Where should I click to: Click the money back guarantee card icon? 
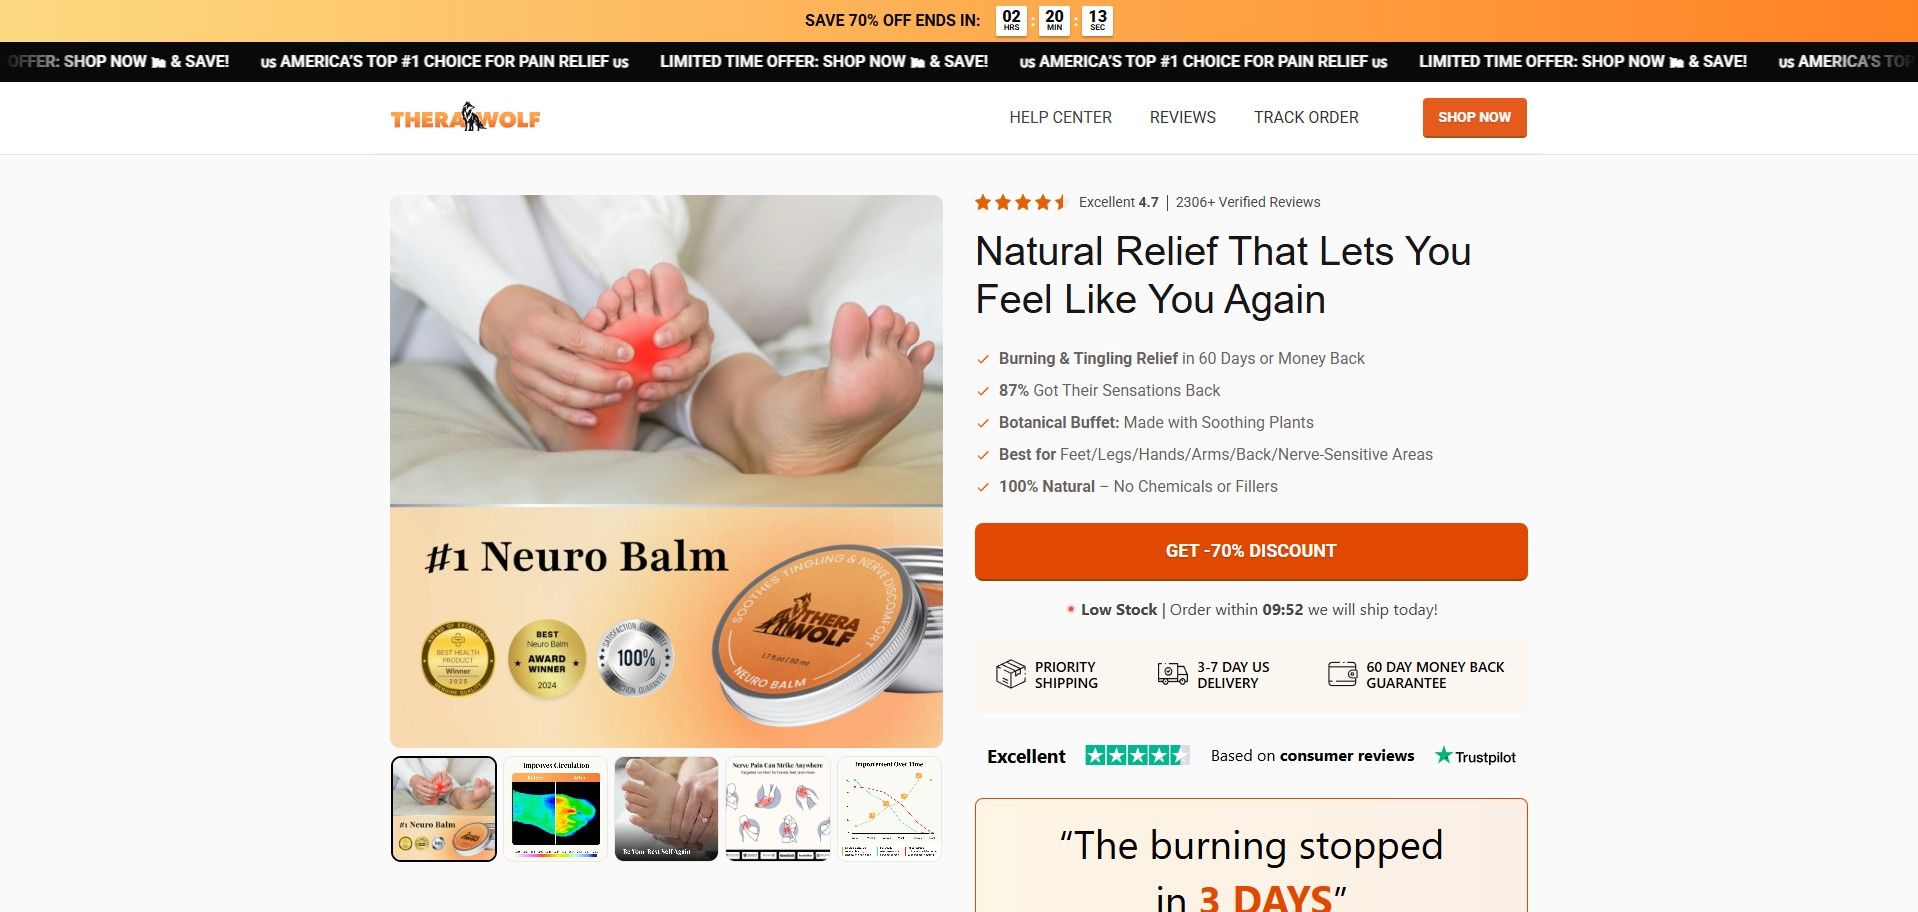(1342, 674)
